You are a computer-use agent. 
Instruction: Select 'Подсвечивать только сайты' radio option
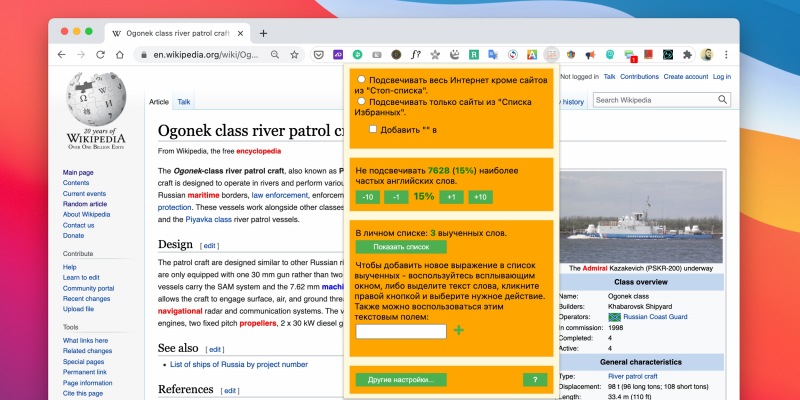[361, 102]
